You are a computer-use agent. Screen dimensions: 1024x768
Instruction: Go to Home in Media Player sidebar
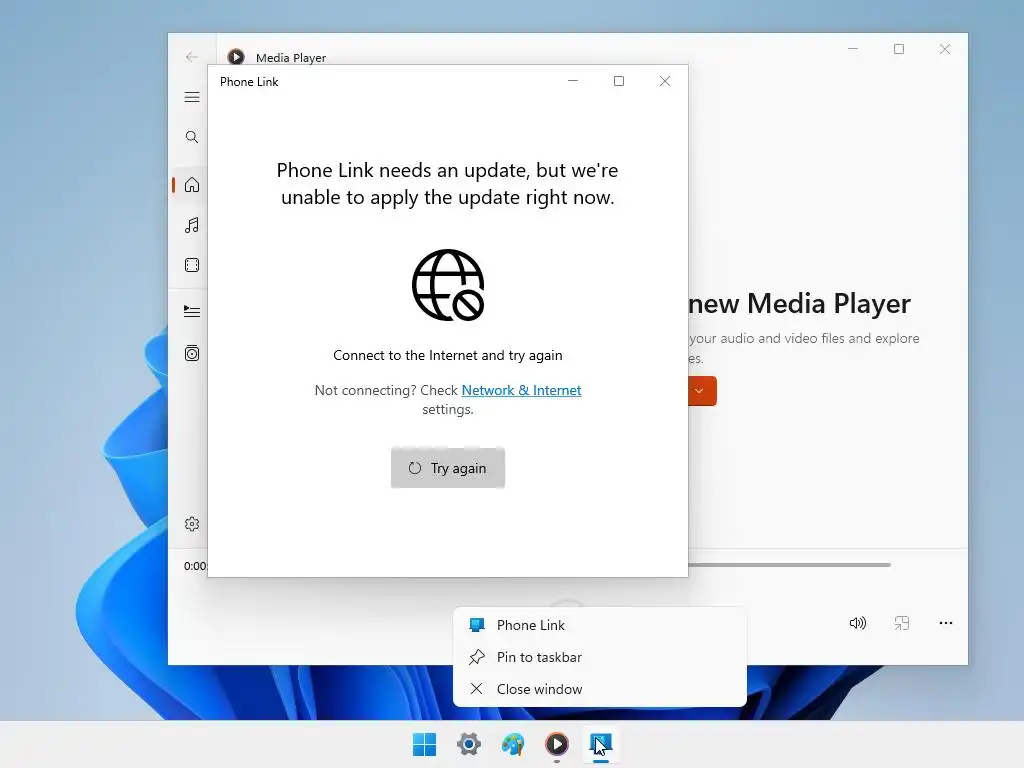192,185
